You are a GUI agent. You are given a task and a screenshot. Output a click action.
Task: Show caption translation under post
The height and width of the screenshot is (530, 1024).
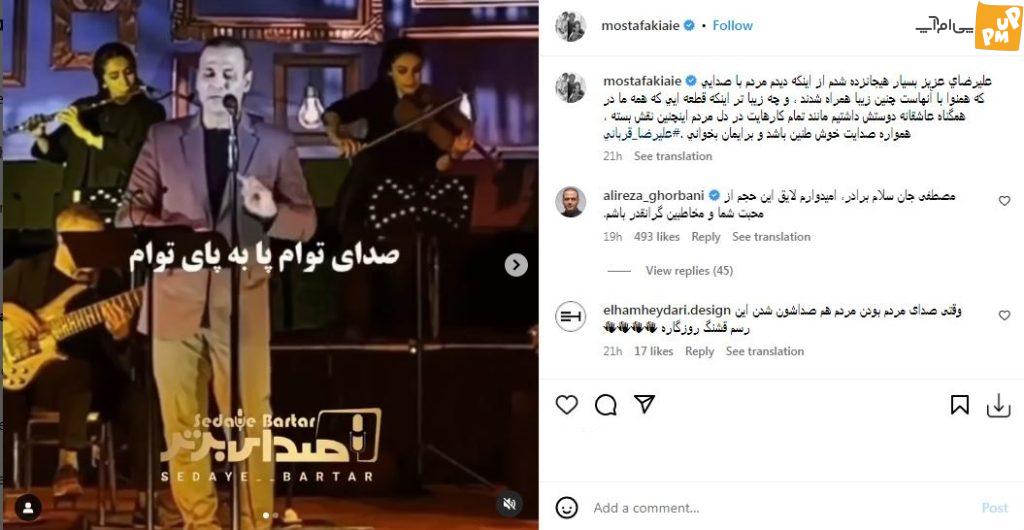tap(673, 156)
